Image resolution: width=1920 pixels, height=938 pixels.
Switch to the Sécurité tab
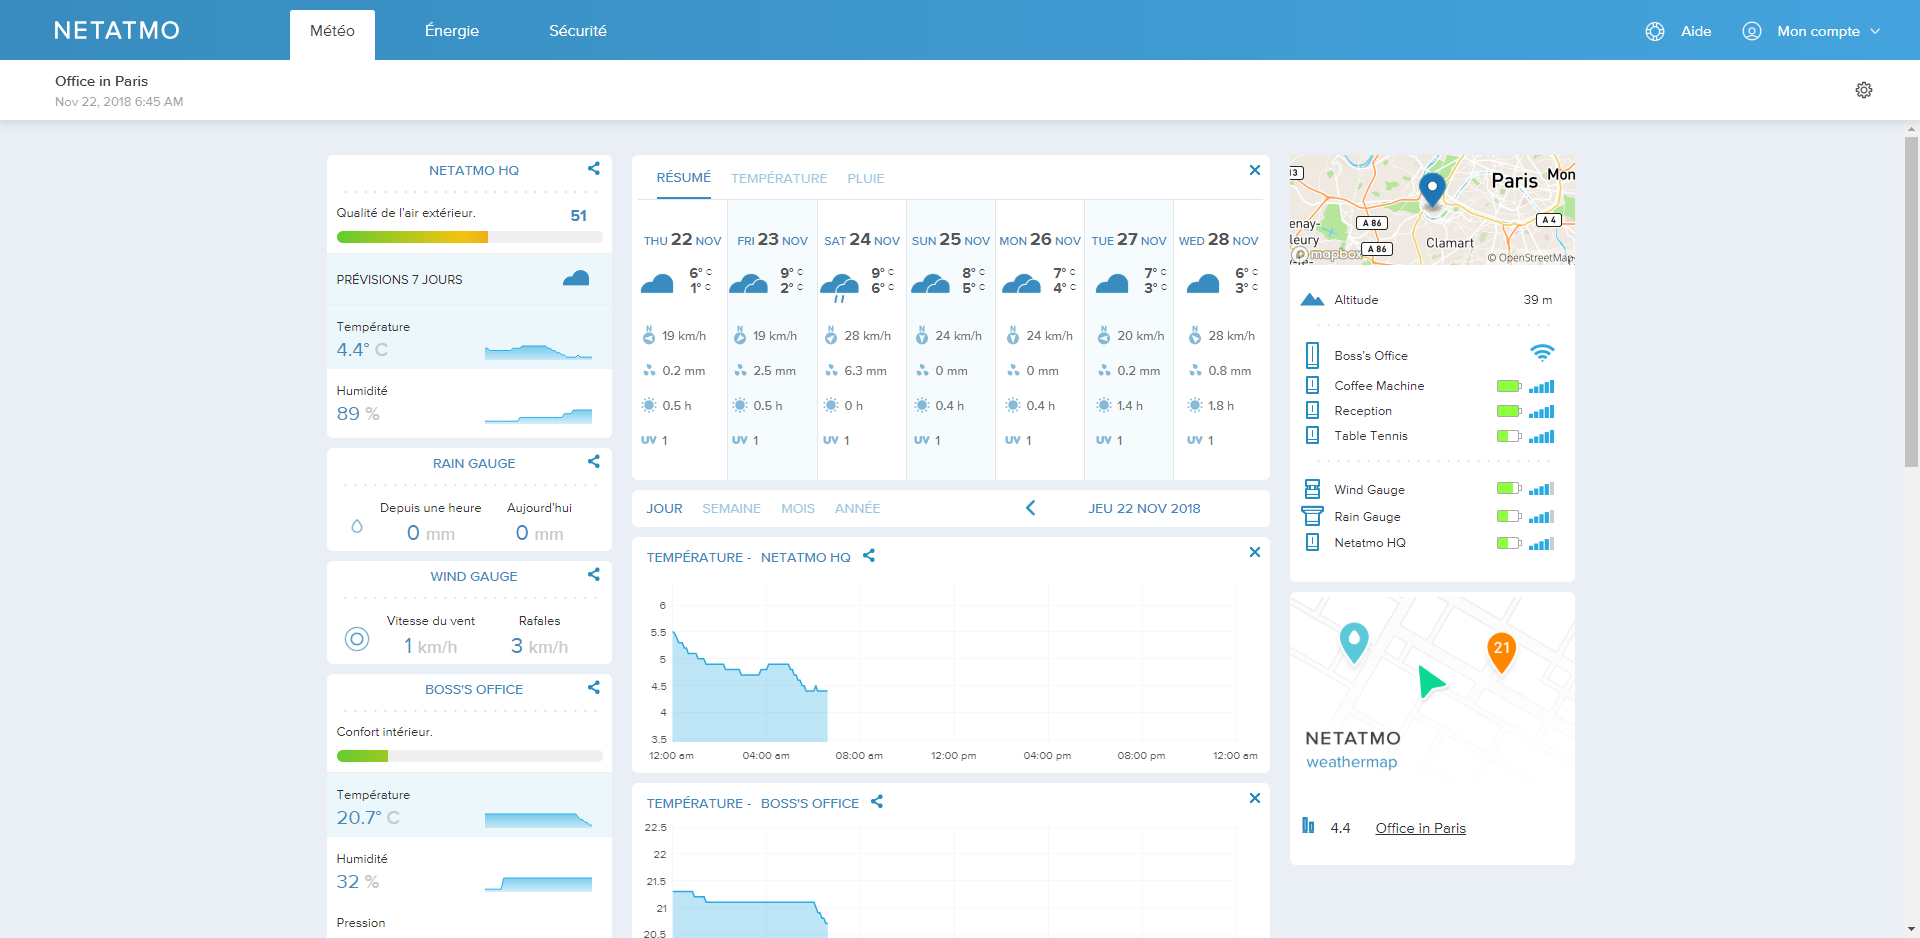tap(578, 31)
